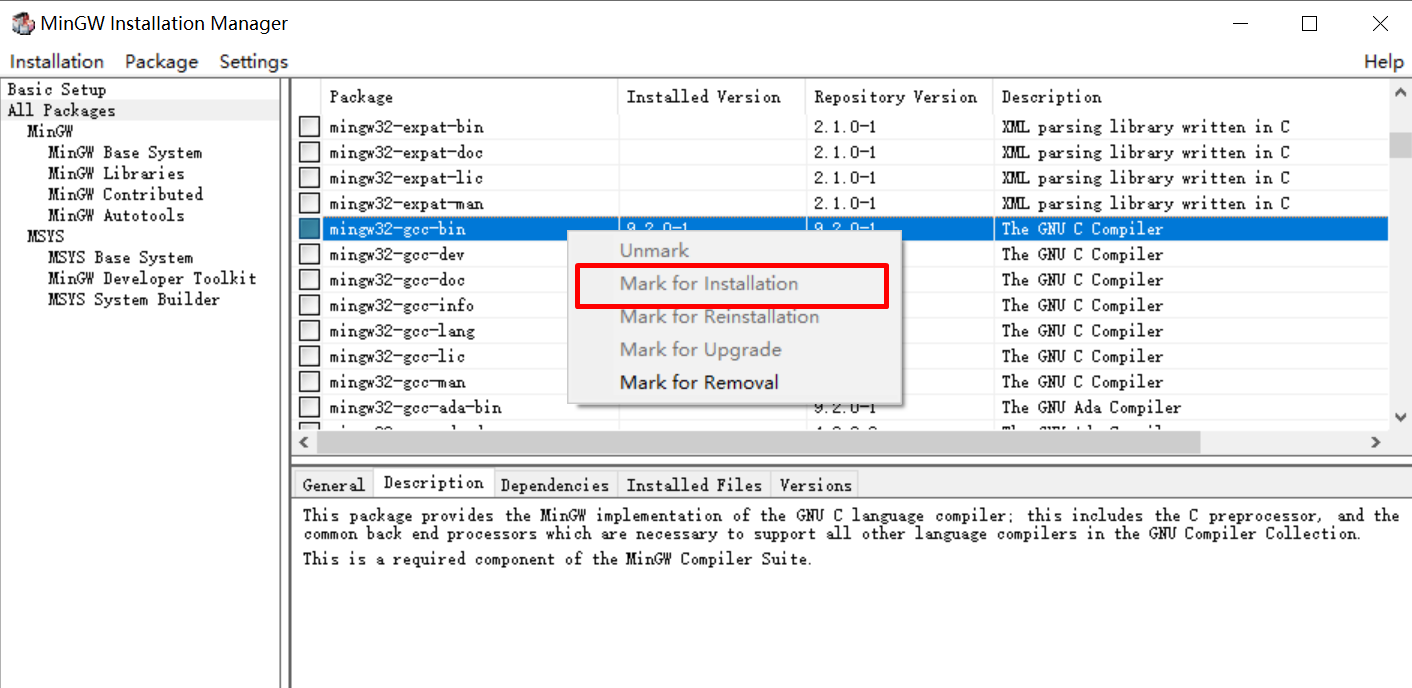
Task: Toggle checkbox for mingw32-gcc-ada-bin
Action: tap(310, 407)
